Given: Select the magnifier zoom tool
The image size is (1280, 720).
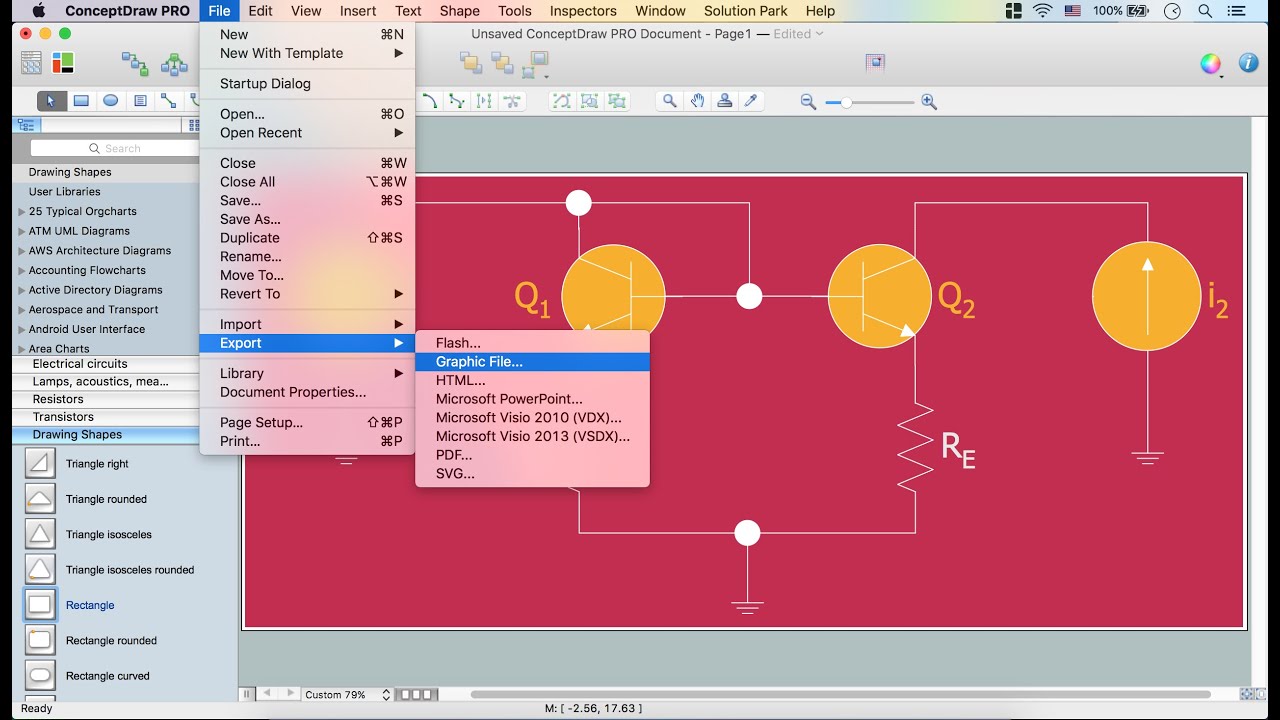Looking at the screenshot, I should click(670, 100).
